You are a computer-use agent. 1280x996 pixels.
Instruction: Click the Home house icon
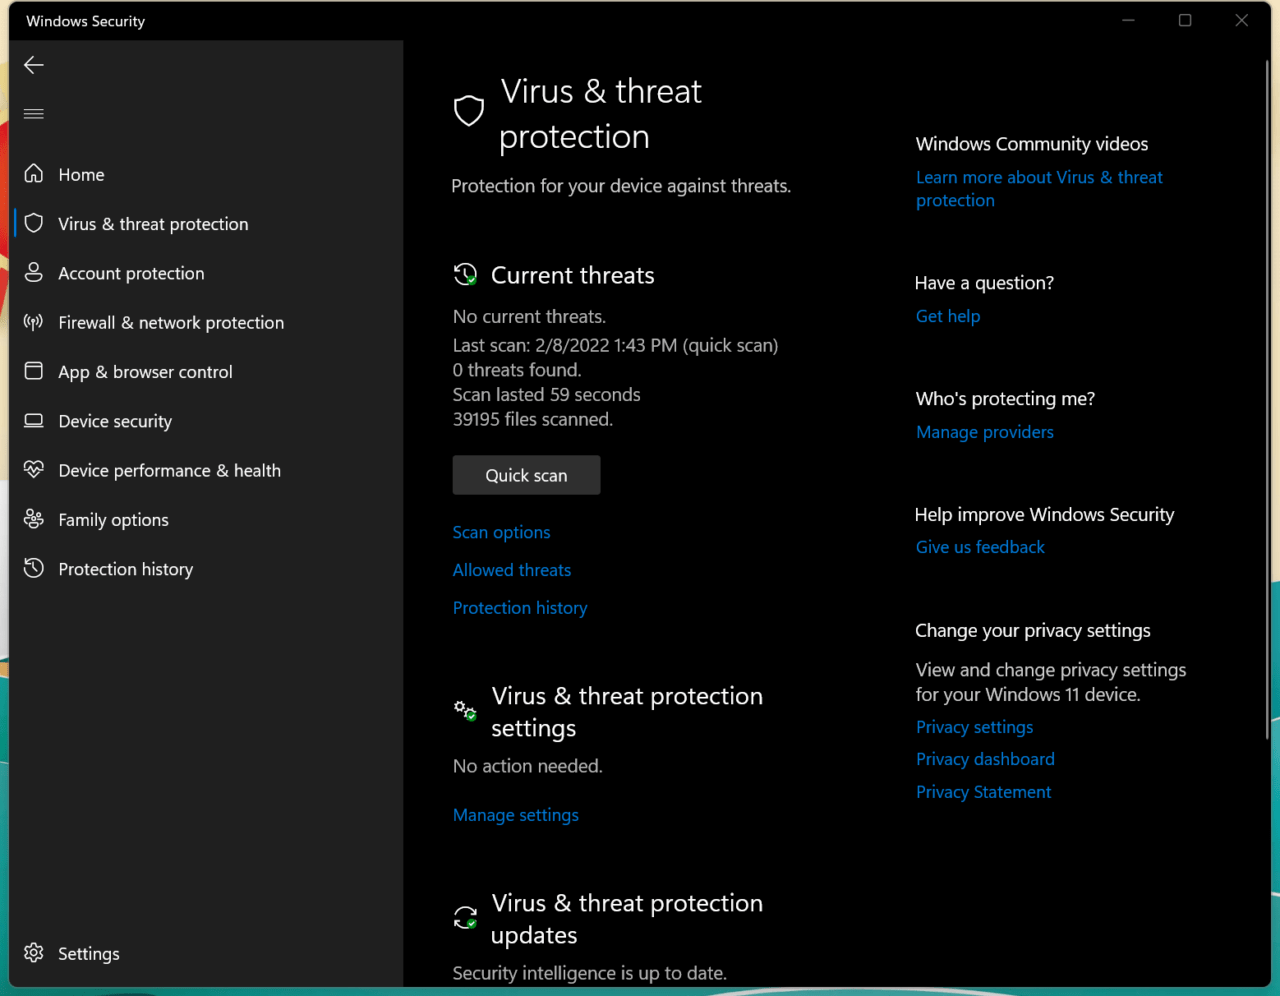coord(34,174)
